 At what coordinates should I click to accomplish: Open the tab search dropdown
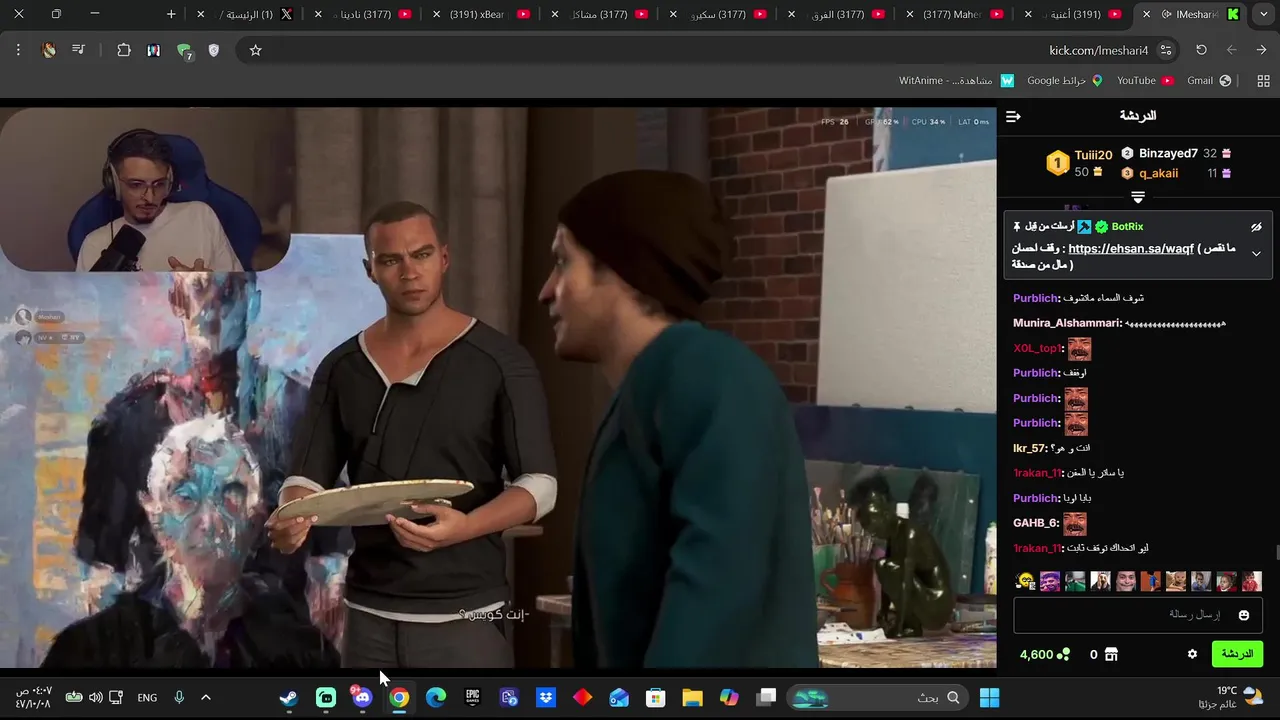(x=1264, y=14)
